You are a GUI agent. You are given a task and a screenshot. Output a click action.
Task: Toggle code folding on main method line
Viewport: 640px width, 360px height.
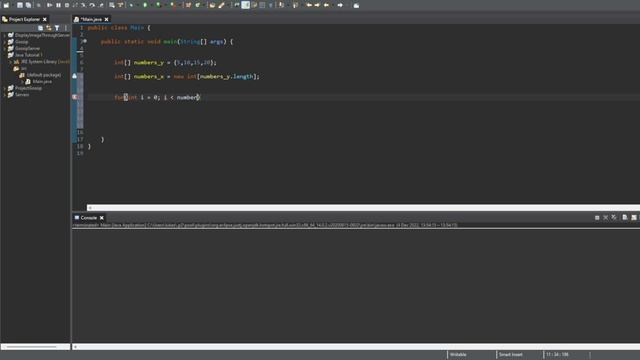point(85,41)
